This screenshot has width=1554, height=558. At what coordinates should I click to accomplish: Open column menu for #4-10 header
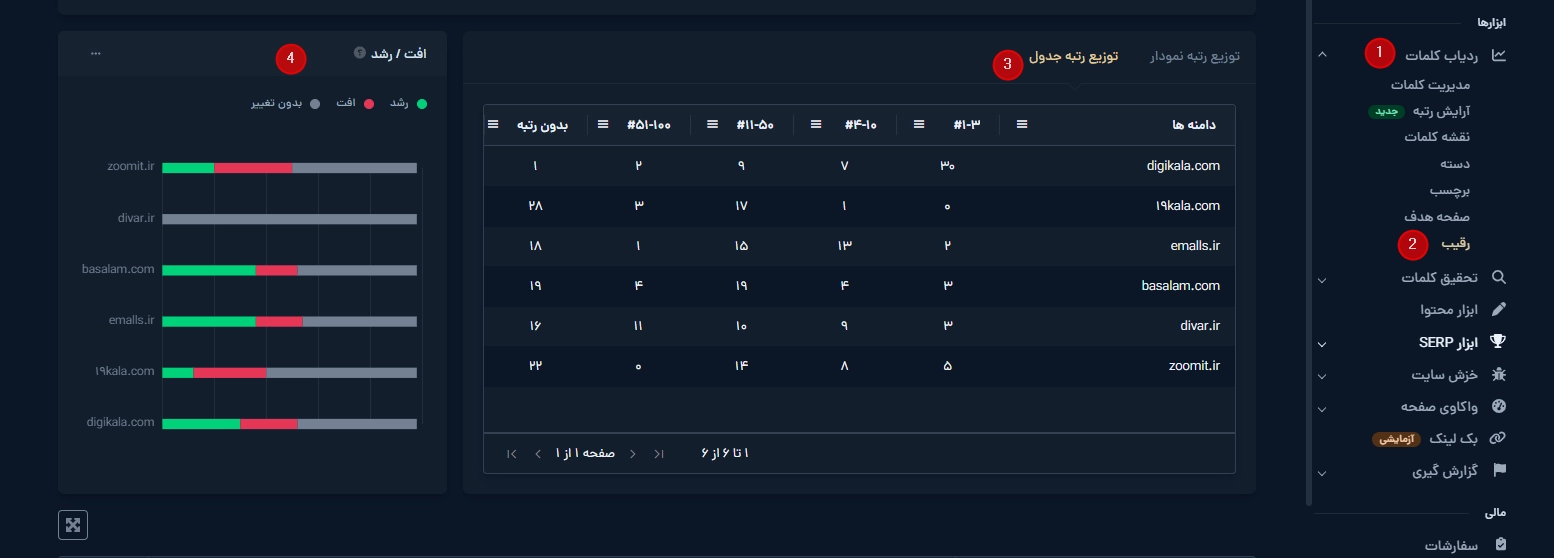[815, 125]
